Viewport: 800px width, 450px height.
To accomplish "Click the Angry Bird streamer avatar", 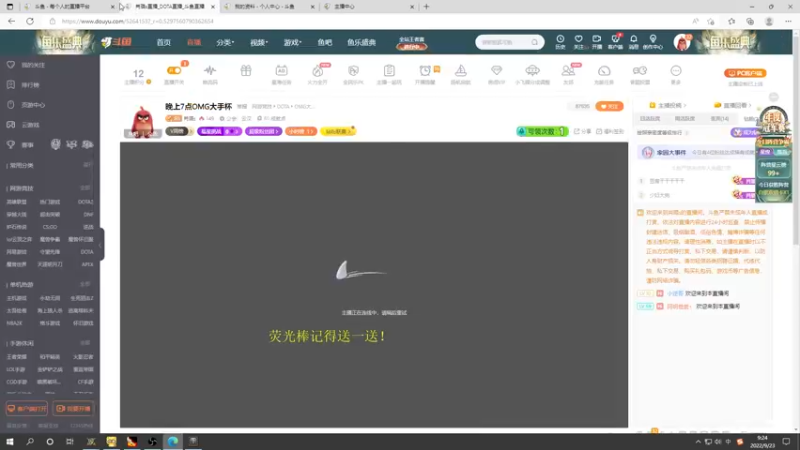I will pos(142,121).
